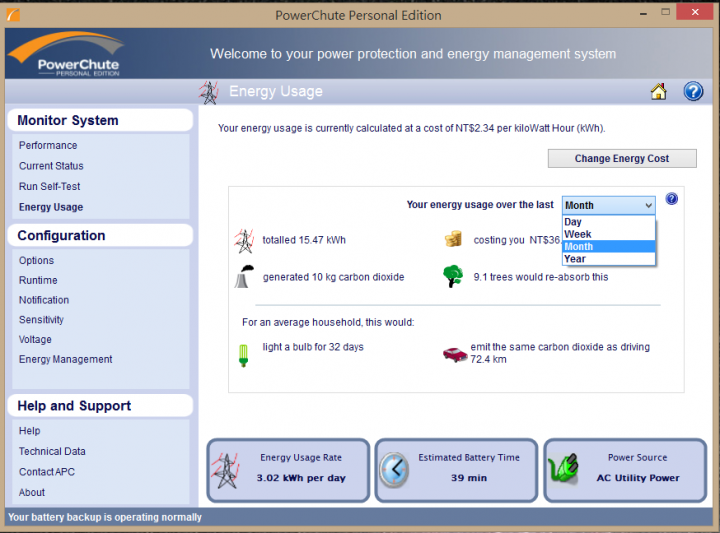Click the clock icon in Estimated Battery Time

click(x=394, y=470)
